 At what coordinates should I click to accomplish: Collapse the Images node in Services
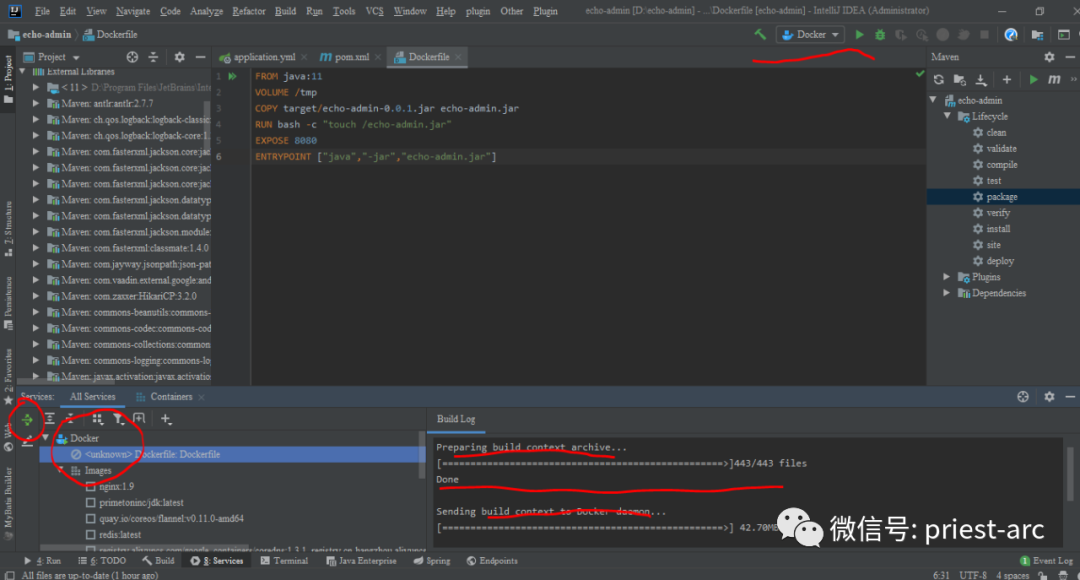click(x=61, y=470)
